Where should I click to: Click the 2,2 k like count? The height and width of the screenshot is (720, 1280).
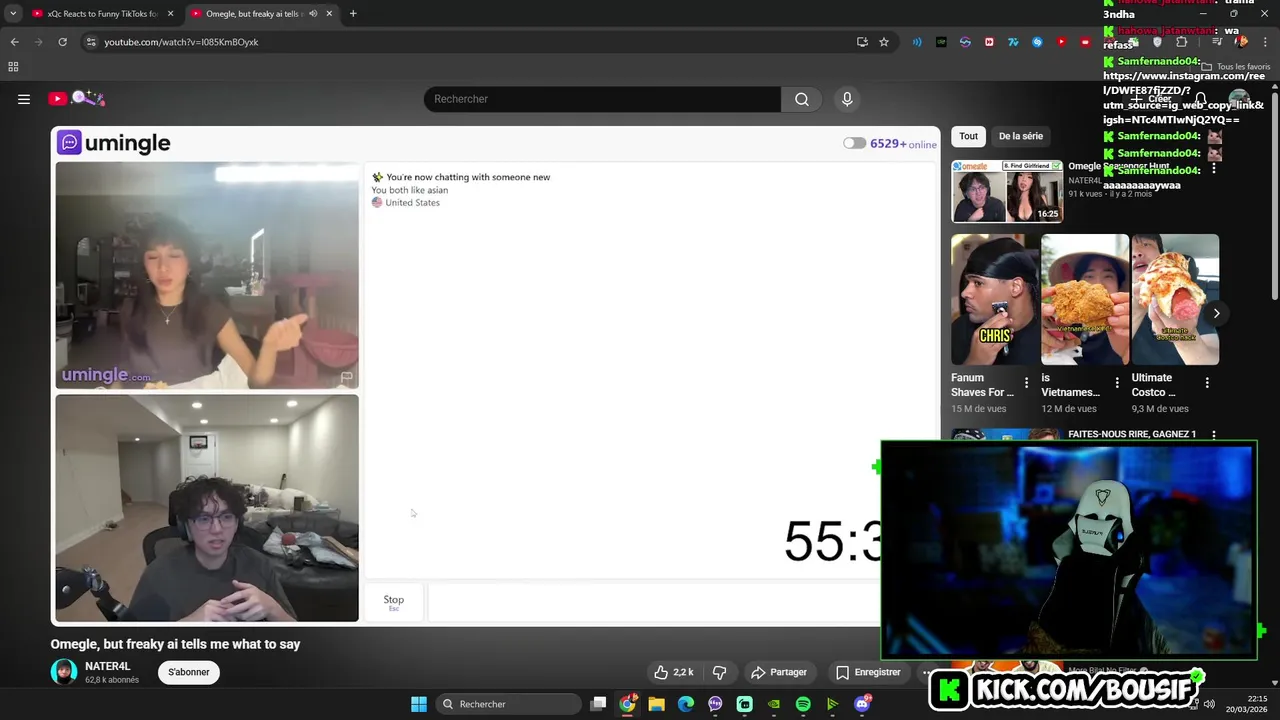pyautogui.click(x=683, y=672)
